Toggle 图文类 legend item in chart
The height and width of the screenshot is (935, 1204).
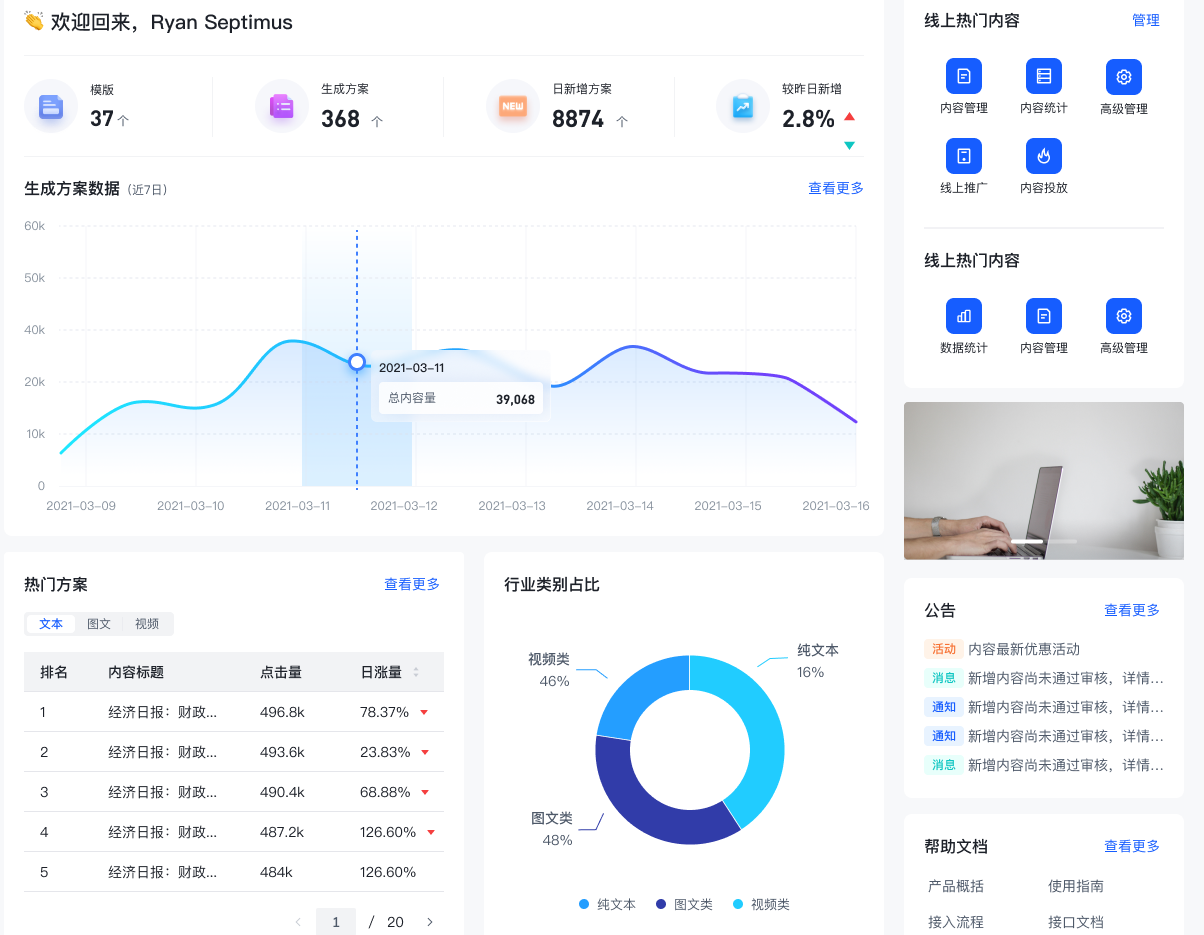coord(684,904)
